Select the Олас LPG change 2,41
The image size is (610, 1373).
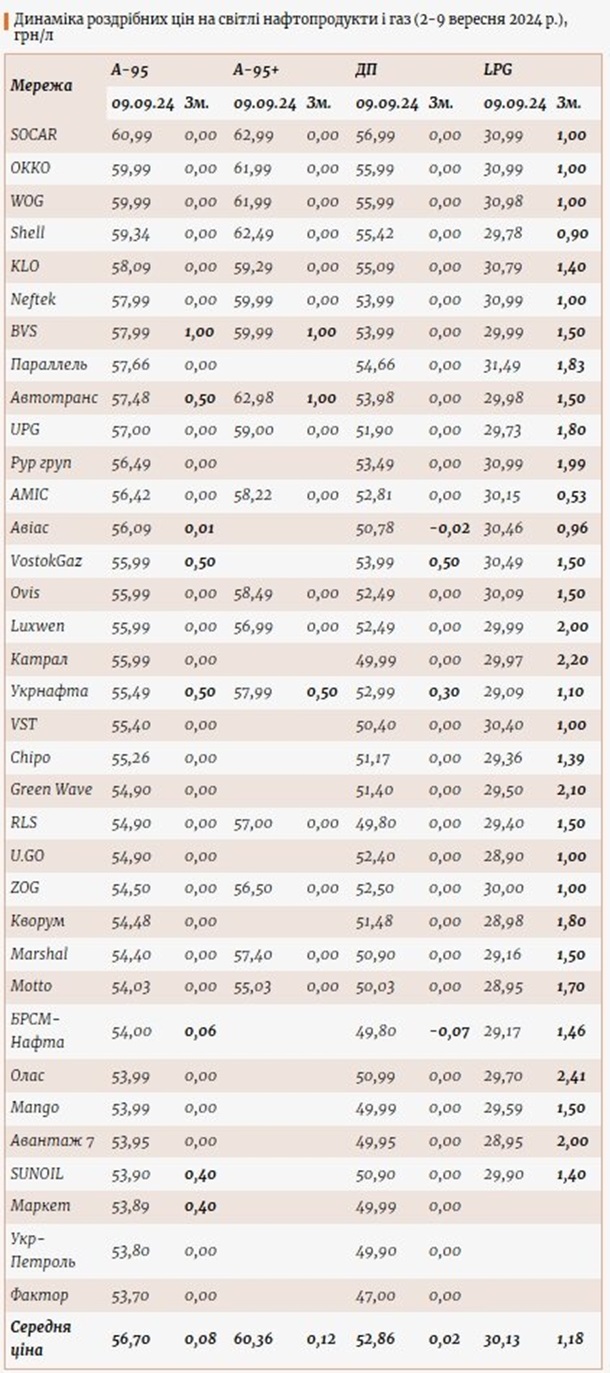pos(571,1075)
